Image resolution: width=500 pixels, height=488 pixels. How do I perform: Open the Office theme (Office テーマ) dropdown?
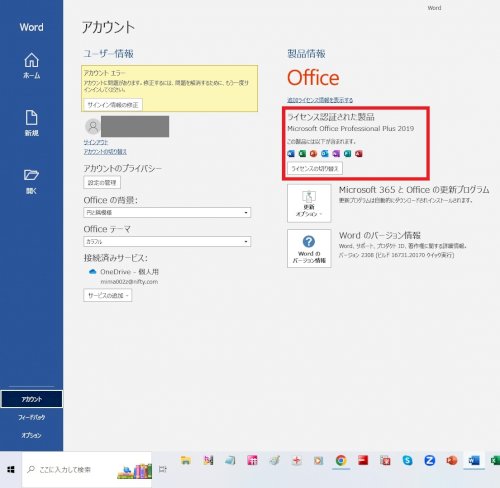(x=167, y=241)
